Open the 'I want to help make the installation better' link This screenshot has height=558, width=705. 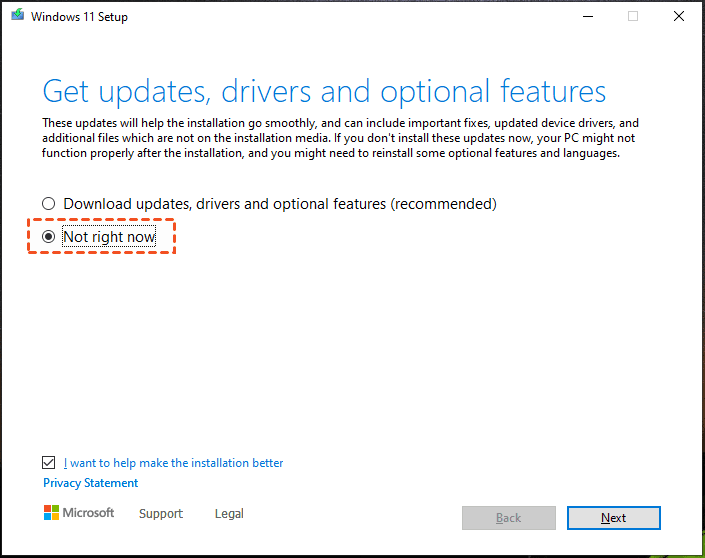[173, 463]
